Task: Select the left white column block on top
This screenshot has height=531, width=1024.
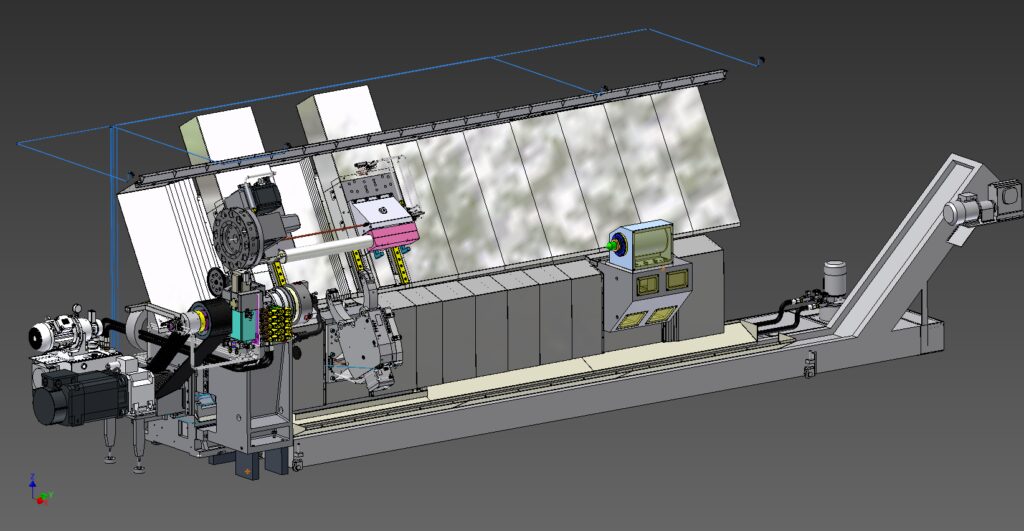Action: (225, 135)
